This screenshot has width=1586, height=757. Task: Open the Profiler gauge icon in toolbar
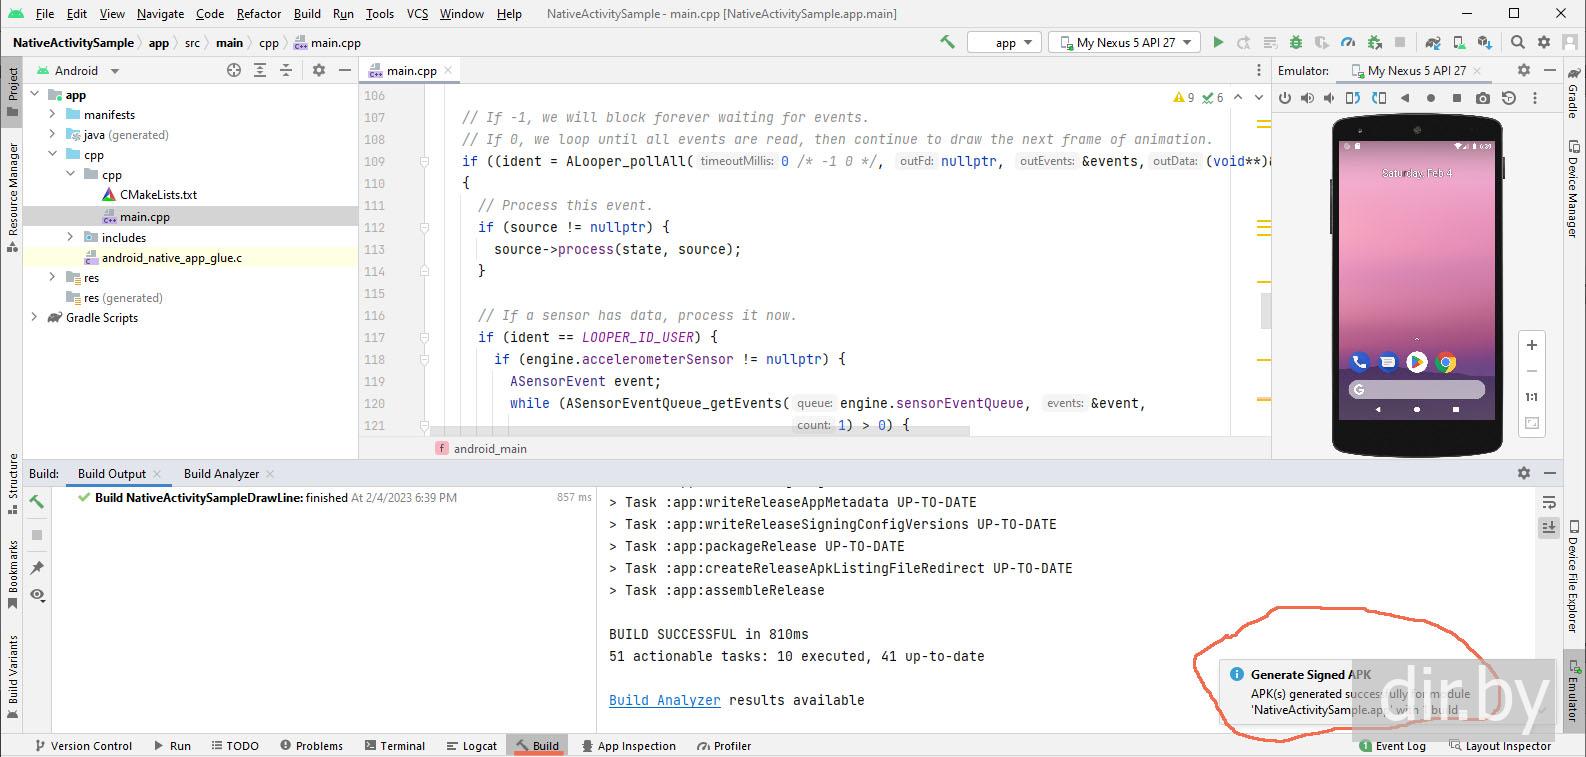(1347, 42)
